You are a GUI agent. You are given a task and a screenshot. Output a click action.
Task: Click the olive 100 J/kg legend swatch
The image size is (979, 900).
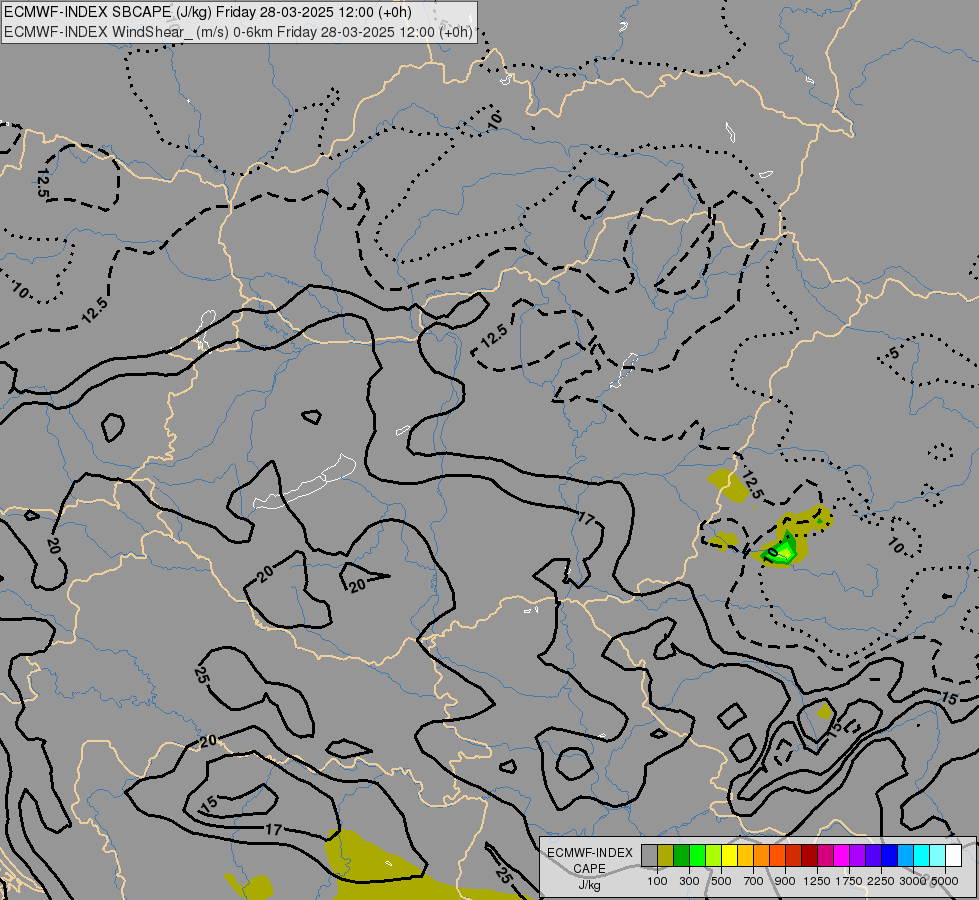coord(666,856)
